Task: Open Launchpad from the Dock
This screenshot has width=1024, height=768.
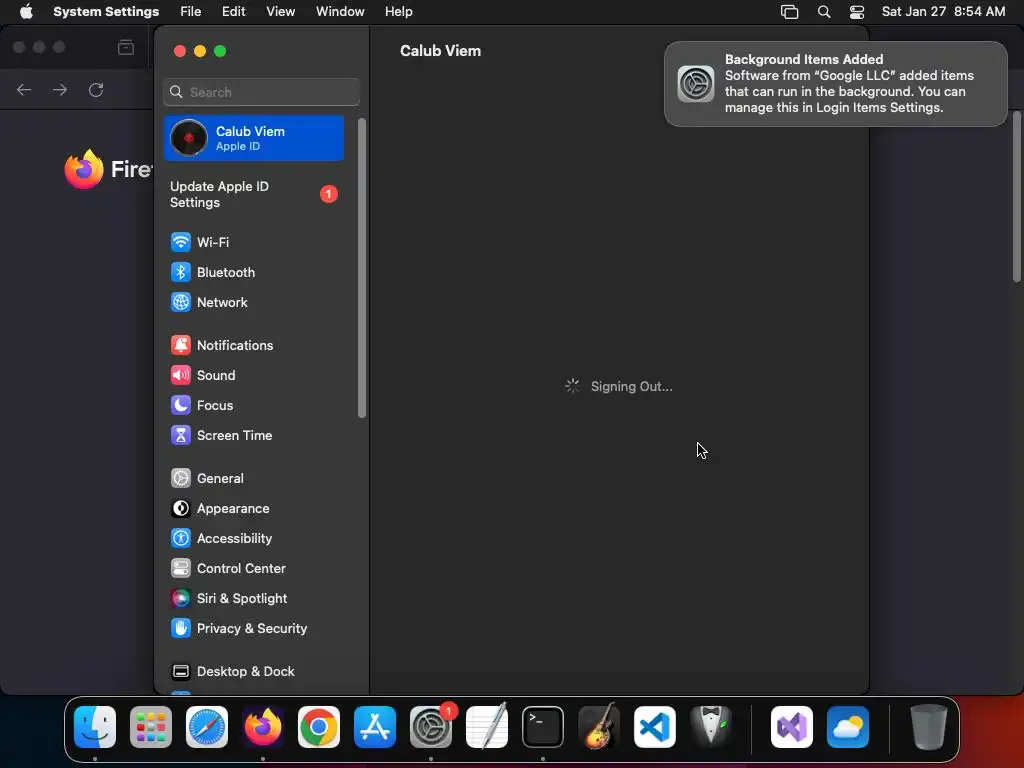Action: (x=151, y=727)
